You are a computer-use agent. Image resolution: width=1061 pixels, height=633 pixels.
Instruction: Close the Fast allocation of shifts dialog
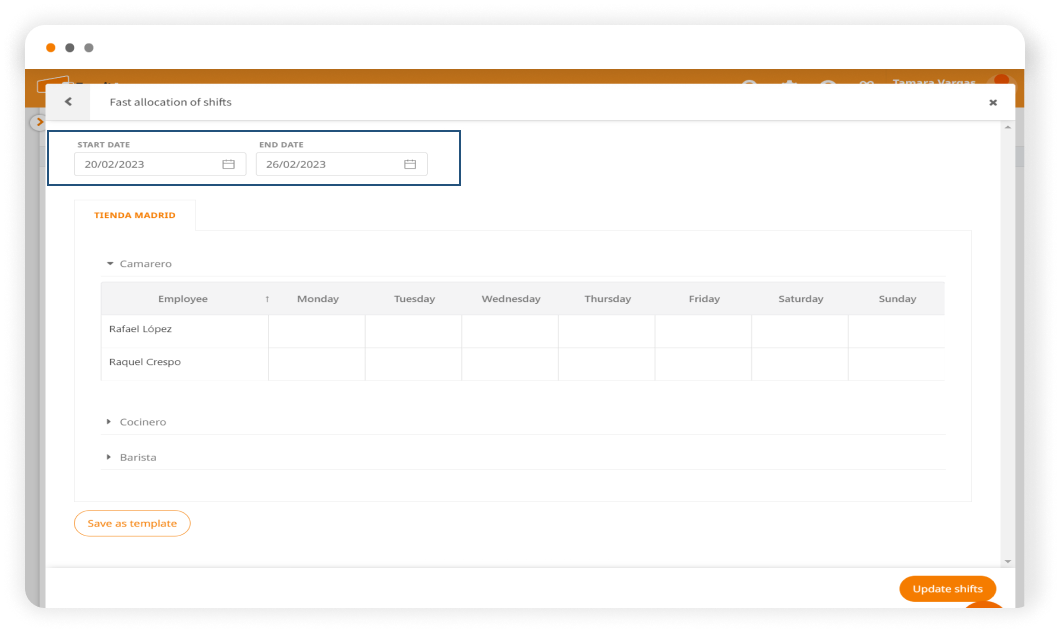click(993, 102)
